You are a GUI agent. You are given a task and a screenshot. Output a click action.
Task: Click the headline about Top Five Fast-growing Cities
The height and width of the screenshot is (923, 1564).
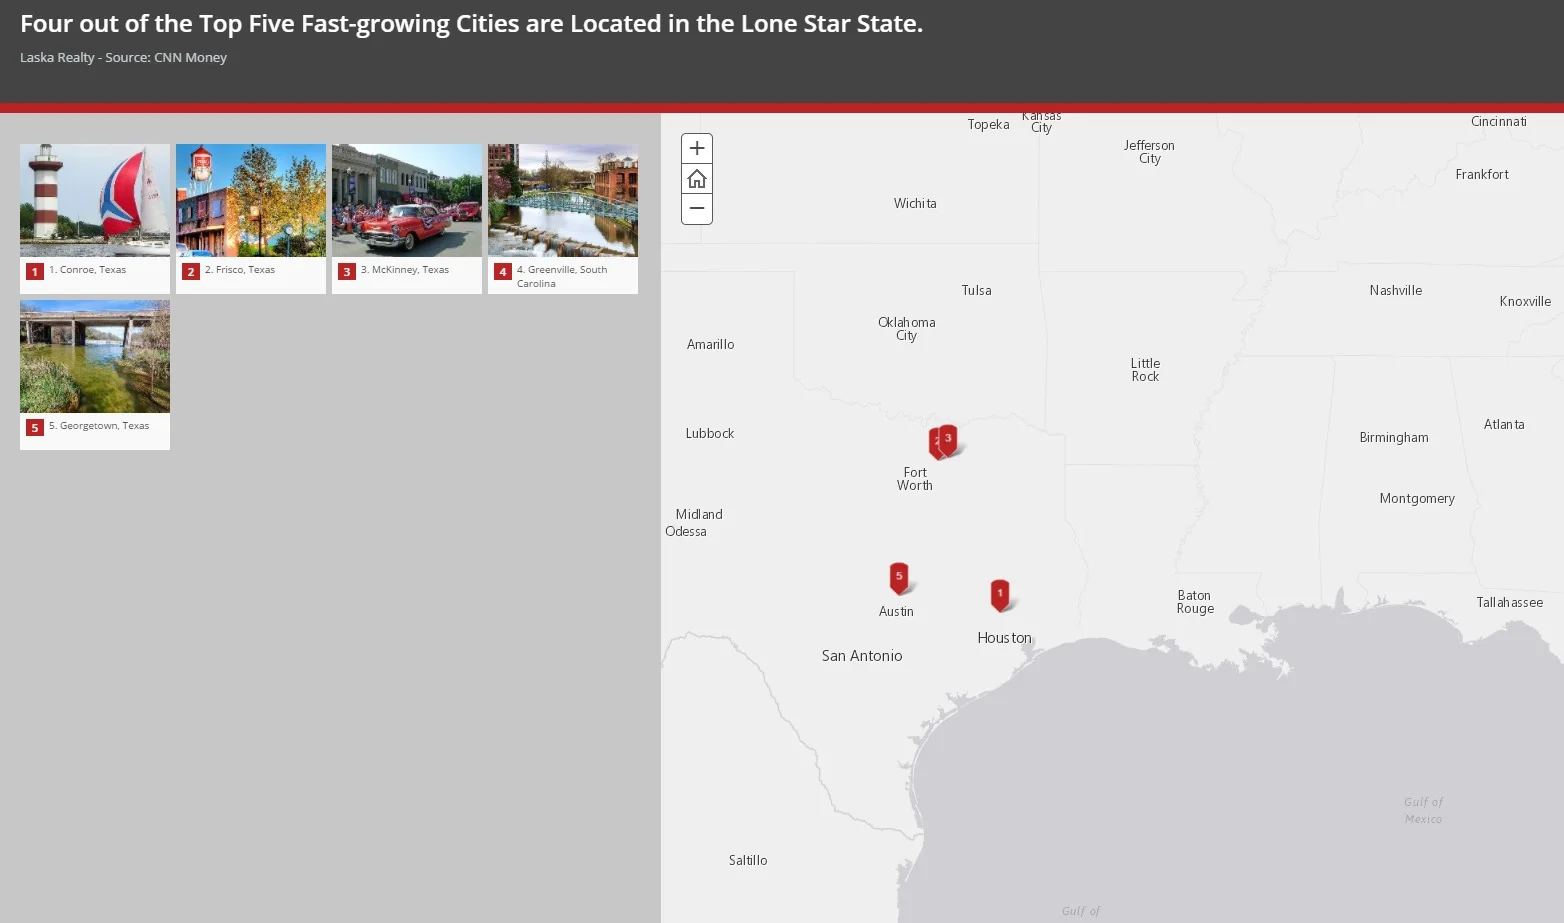click(472, 23)
